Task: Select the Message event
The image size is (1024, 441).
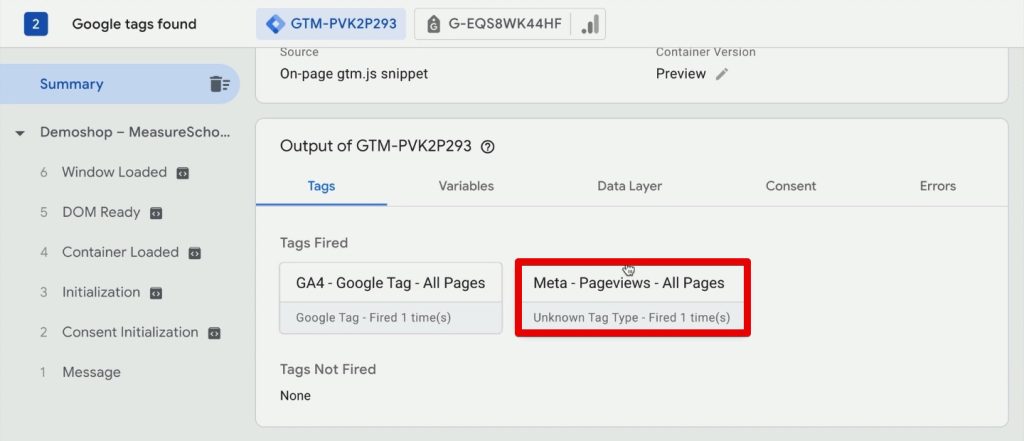Action: (91, 372)
